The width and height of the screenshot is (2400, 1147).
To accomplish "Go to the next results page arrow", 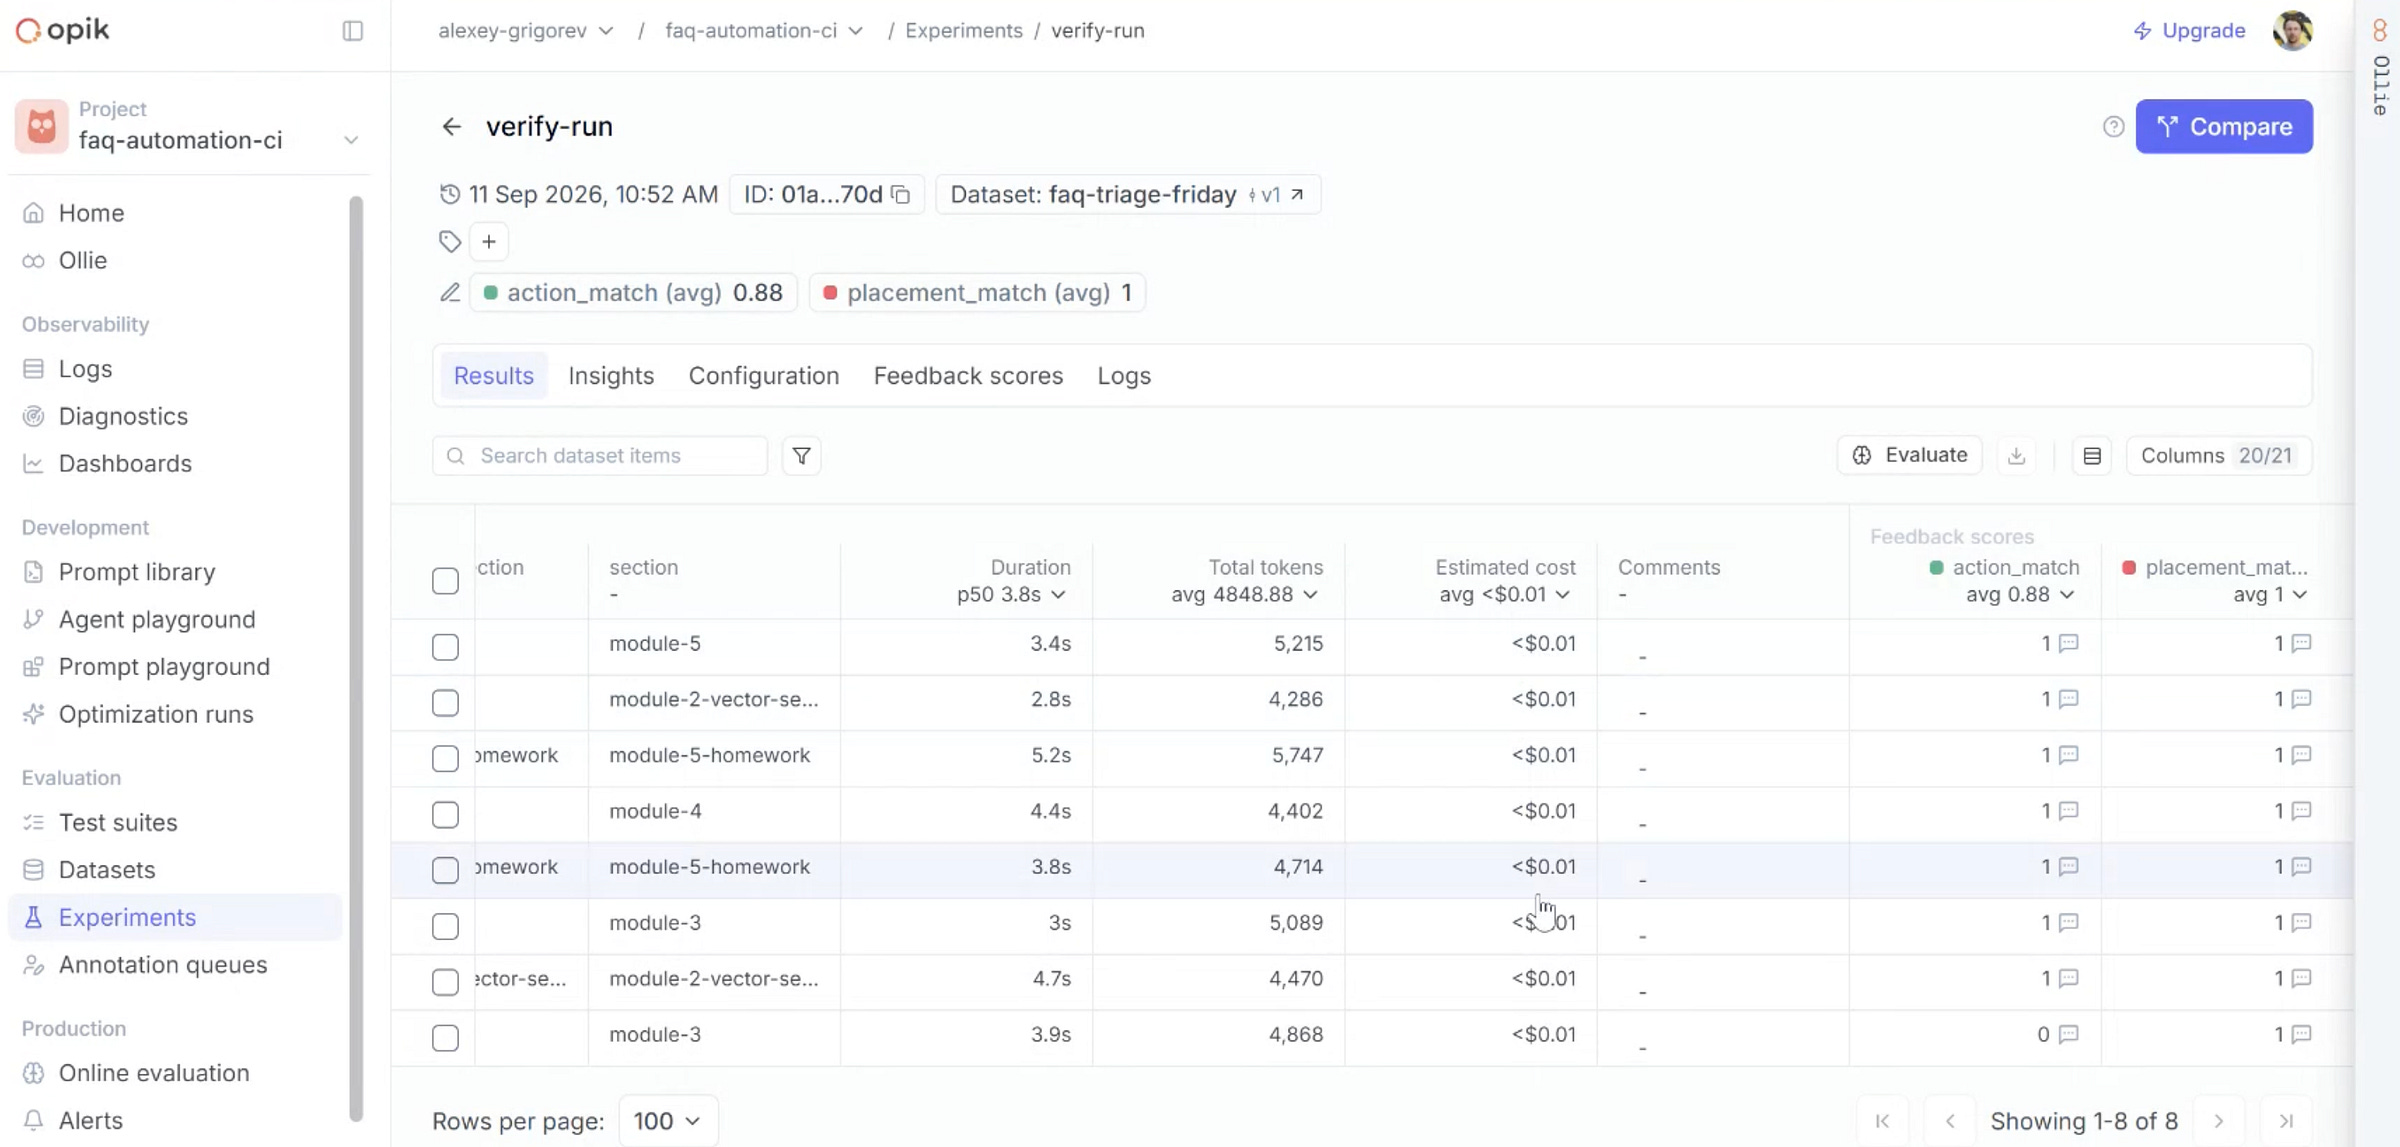I will [2218, 1121].
